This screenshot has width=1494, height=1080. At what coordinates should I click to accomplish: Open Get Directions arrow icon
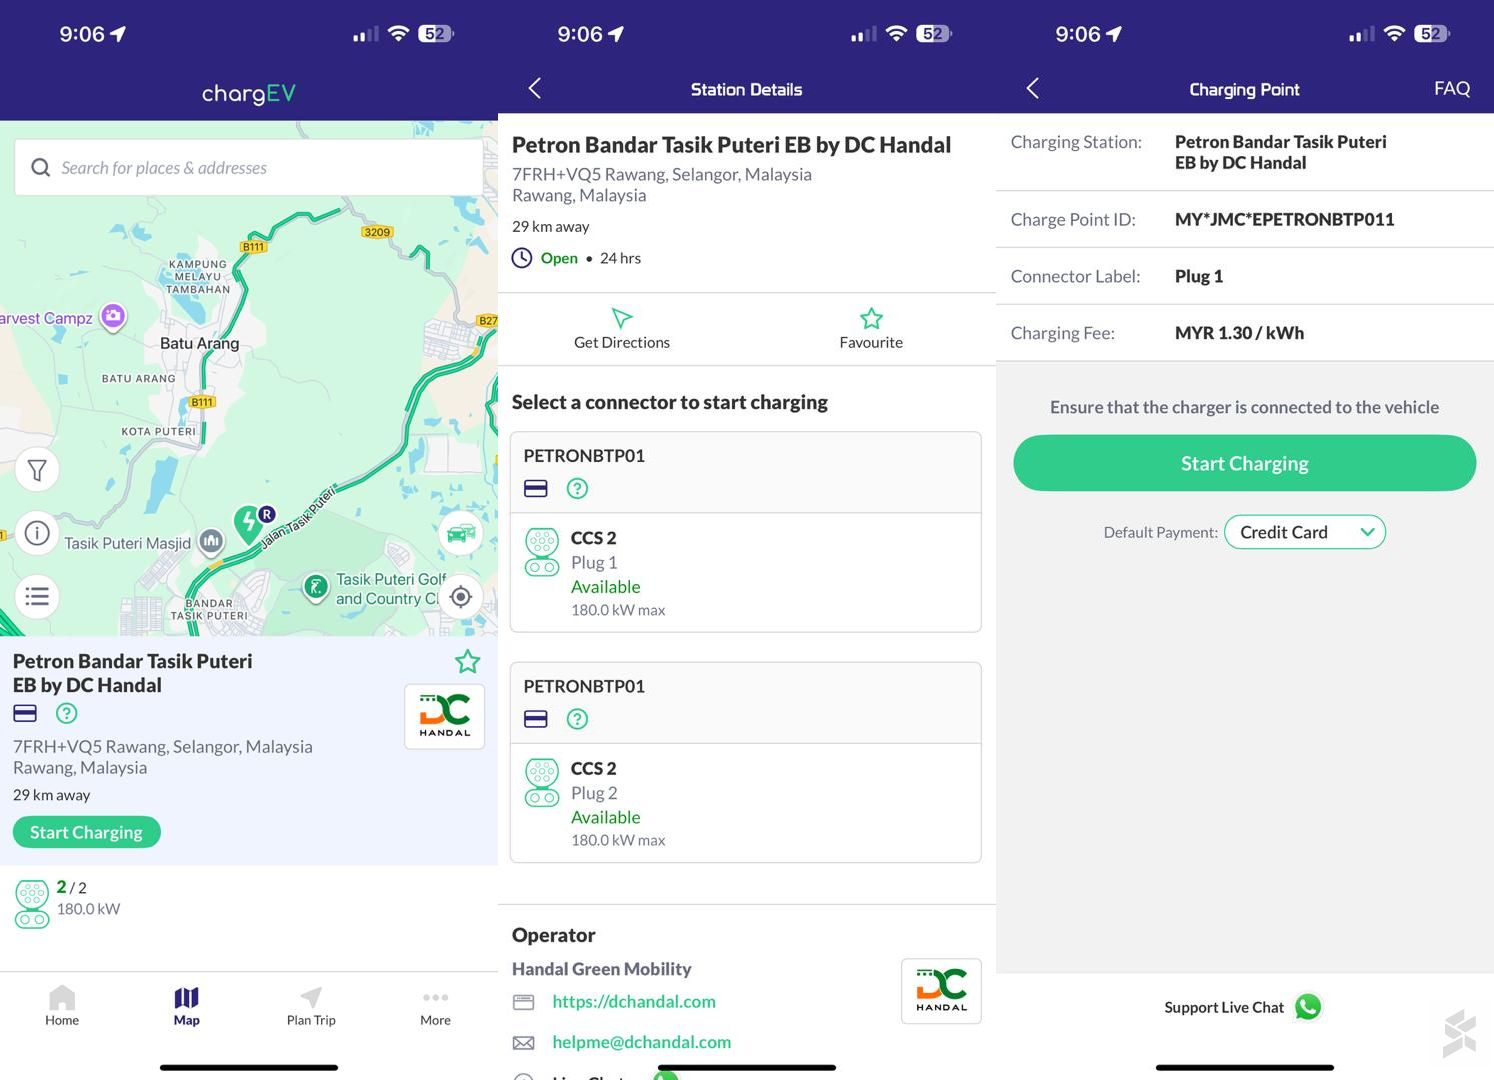tap(621, 319)
